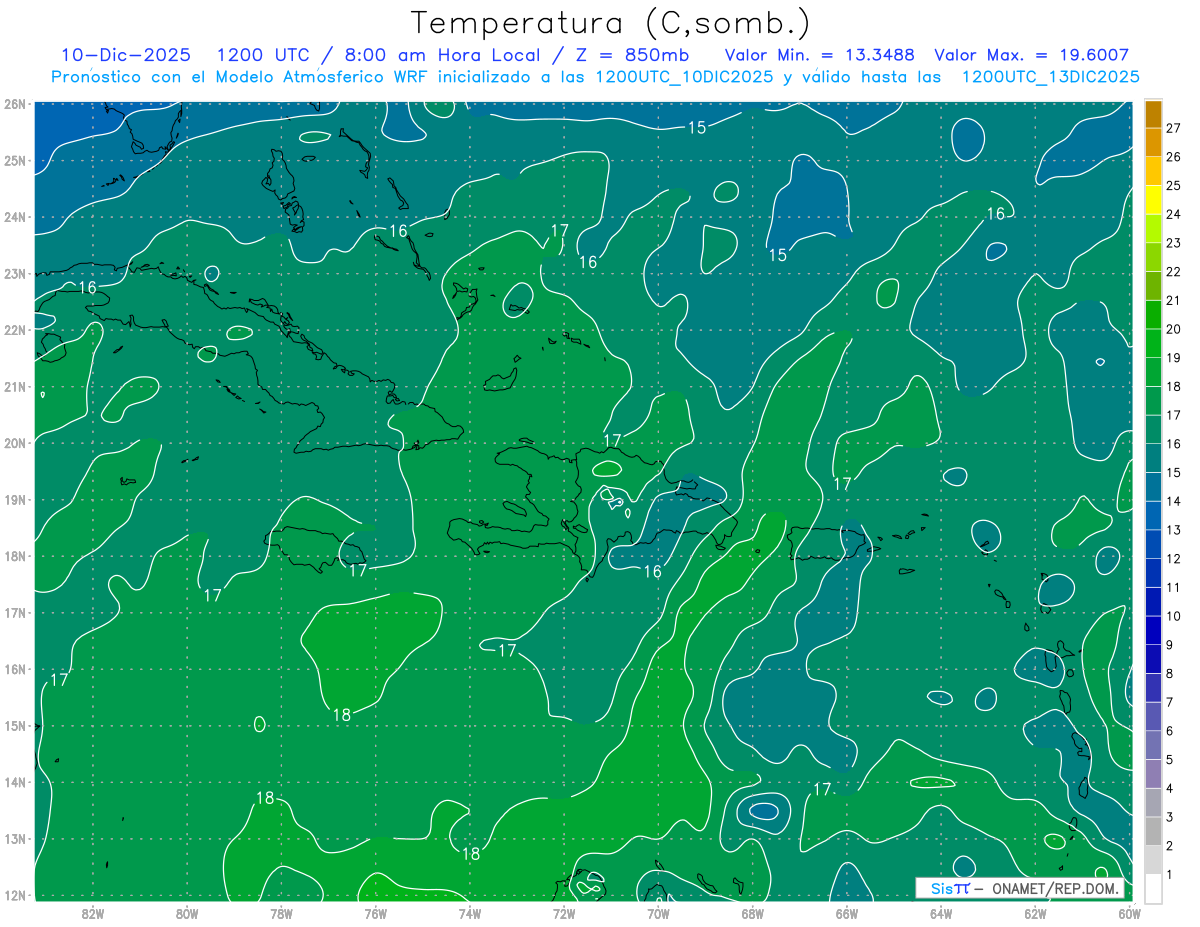Screen dimensions: 1200x927
Task: Click latitude axis label "21N"
Action: point(15,386)
